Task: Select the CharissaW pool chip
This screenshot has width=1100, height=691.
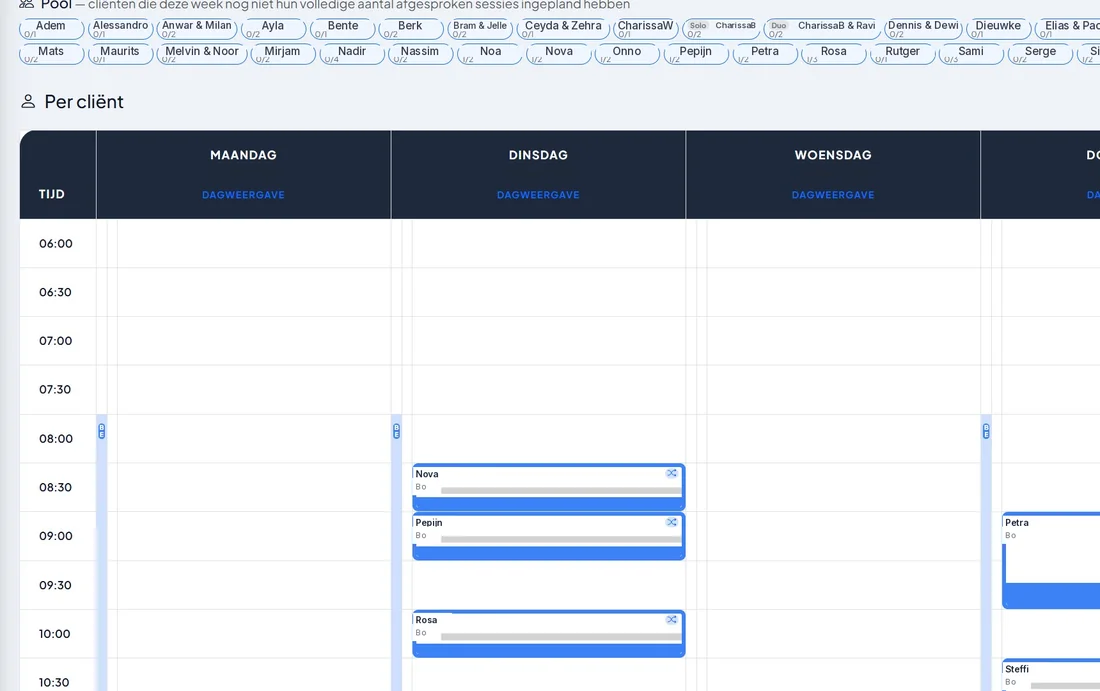Action: pos(646,29)
